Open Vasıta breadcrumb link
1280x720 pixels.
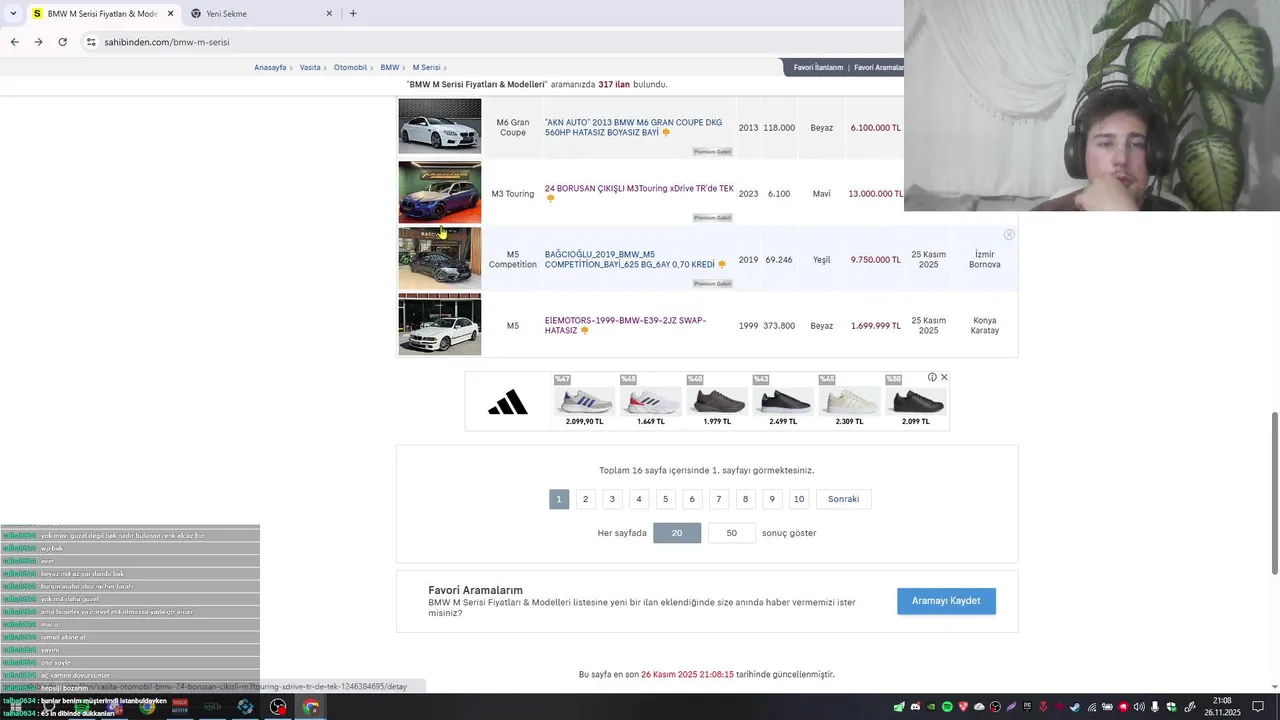[310, 67]
